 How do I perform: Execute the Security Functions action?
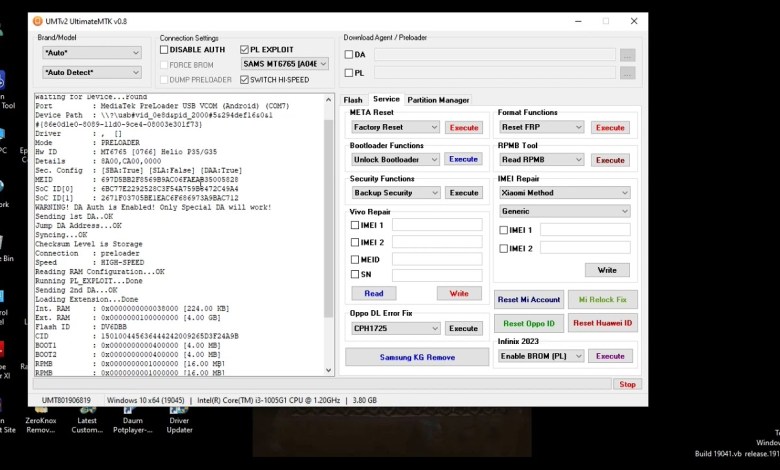click(x=464, y=192)
